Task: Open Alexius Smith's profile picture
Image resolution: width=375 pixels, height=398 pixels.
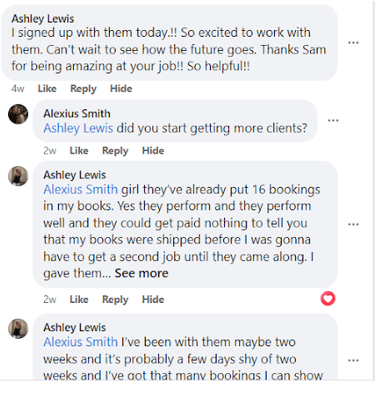Action: point(18,114)
